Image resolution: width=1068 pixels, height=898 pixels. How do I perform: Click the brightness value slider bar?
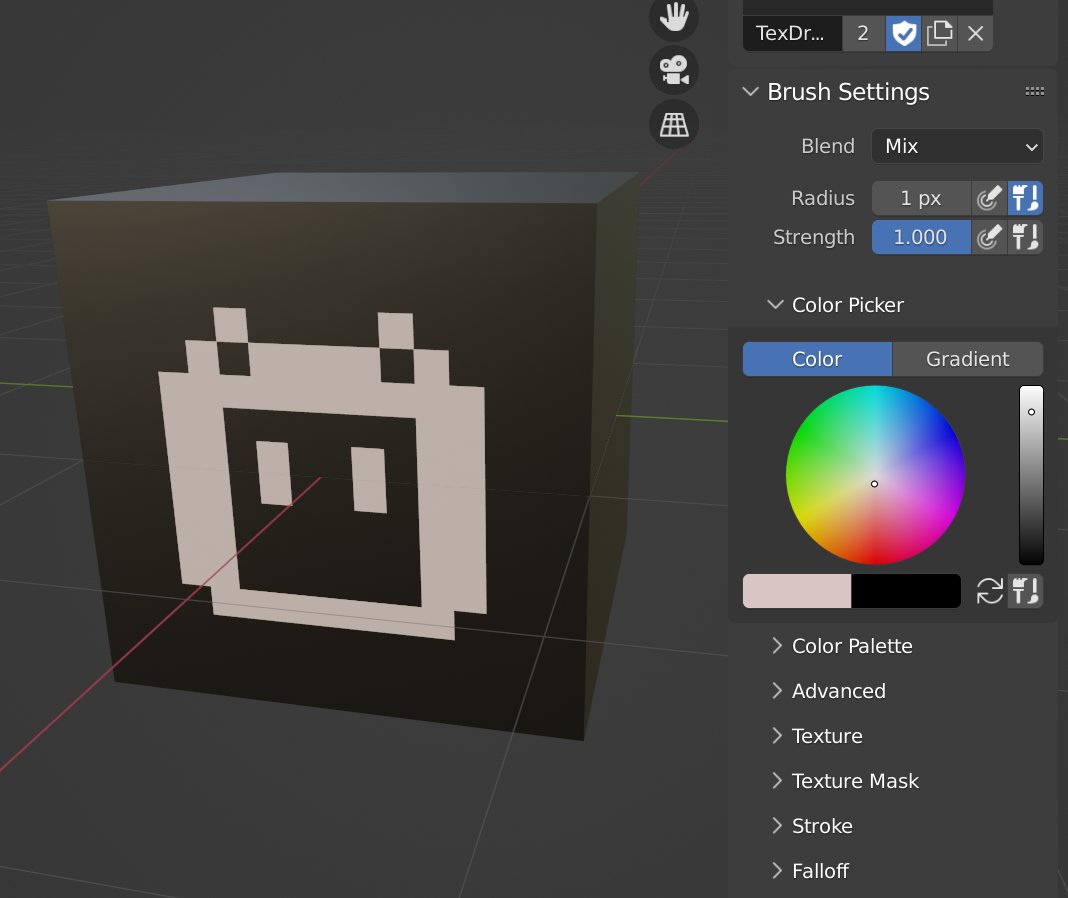(1031, 475)
